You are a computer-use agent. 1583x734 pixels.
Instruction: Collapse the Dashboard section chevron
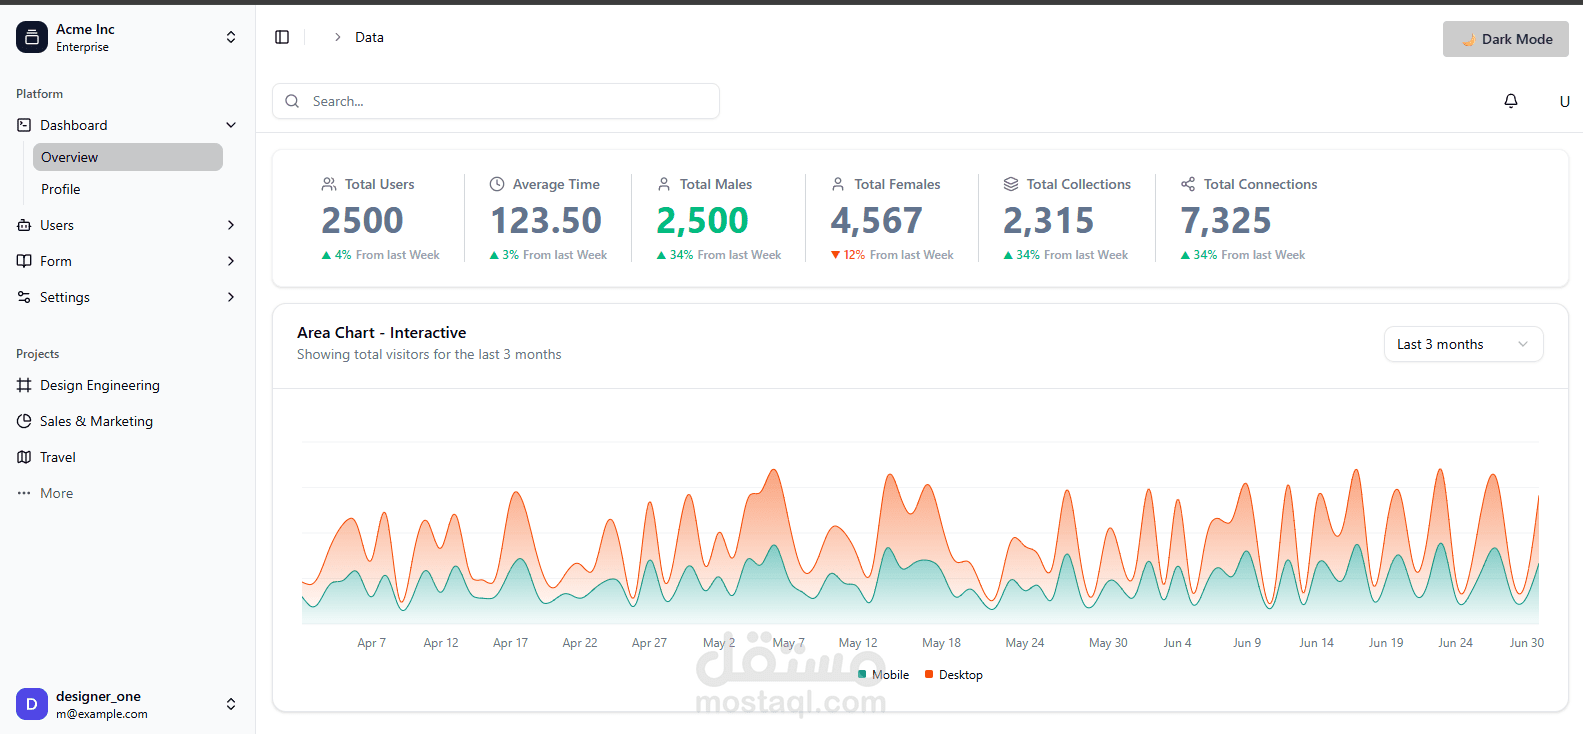point(231,125)
